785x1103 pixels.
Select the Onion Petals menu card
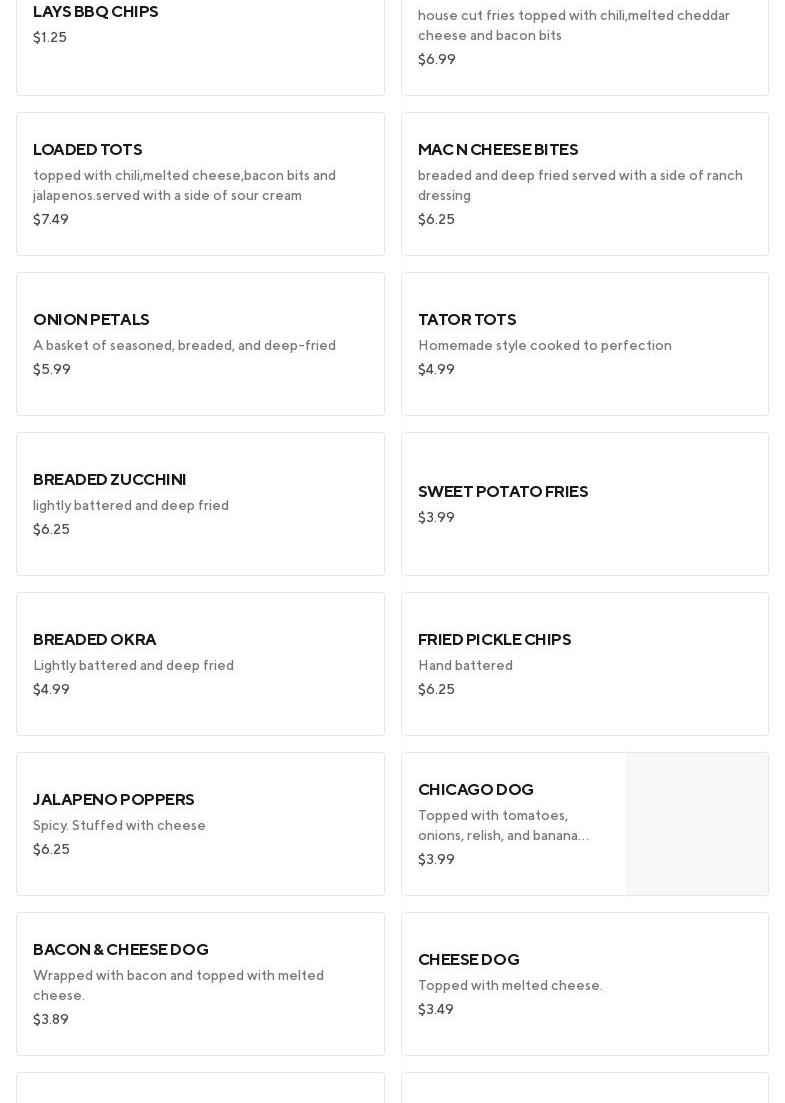pos(200,344)
